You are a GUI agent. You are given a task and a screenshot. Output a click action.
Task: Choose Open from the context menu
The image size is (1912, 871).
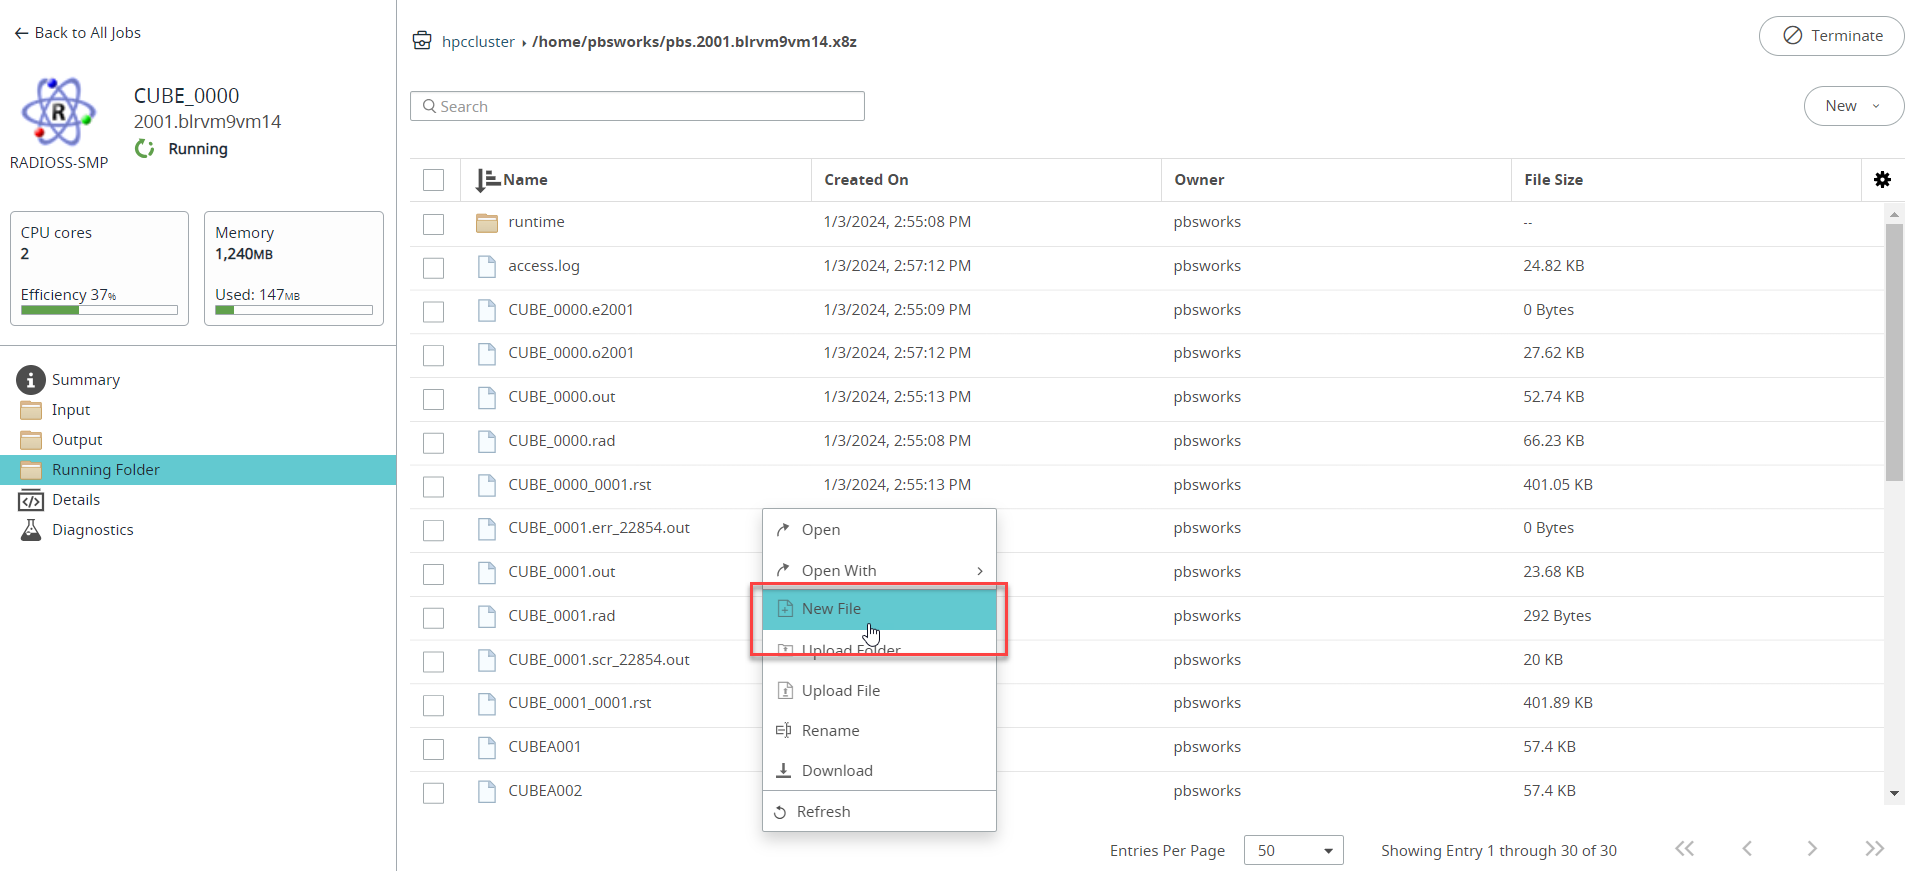(x=879, y=530)
